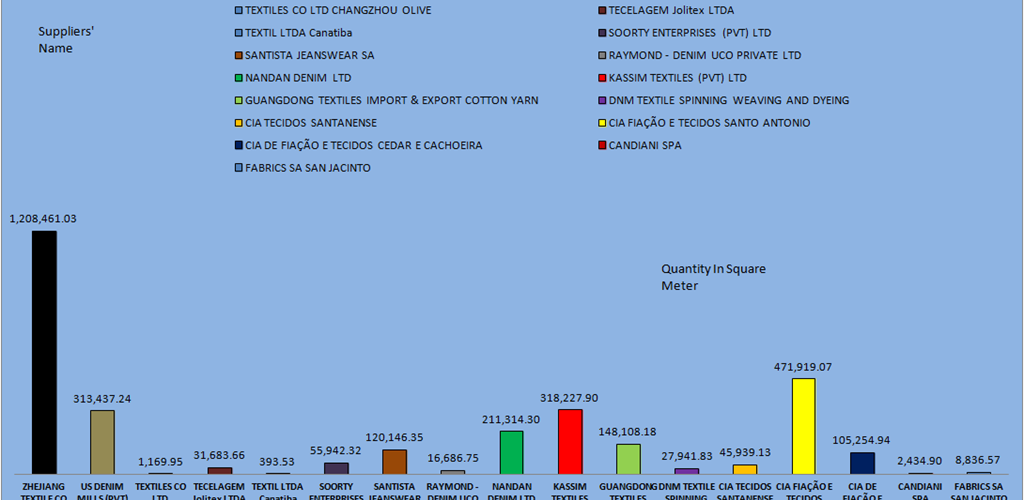Click CIA DE FIAÇÃO CEDAR legend navy swatch
Screen dimensions: 1024x500
click(x=238, y=146)
